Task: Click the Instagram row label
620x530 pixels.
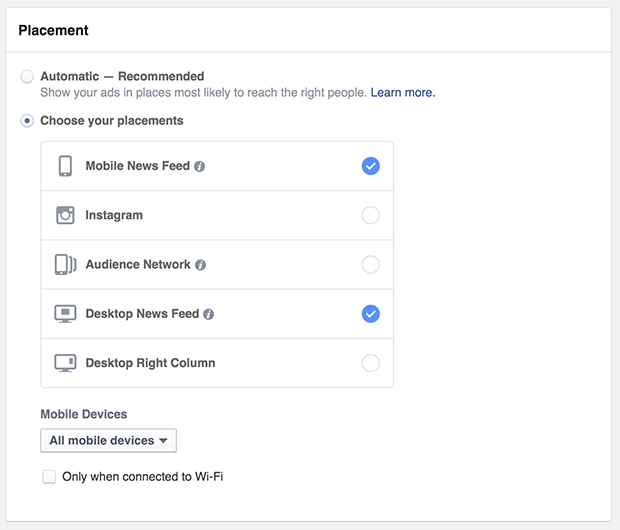Action: (x=114, y=215)
